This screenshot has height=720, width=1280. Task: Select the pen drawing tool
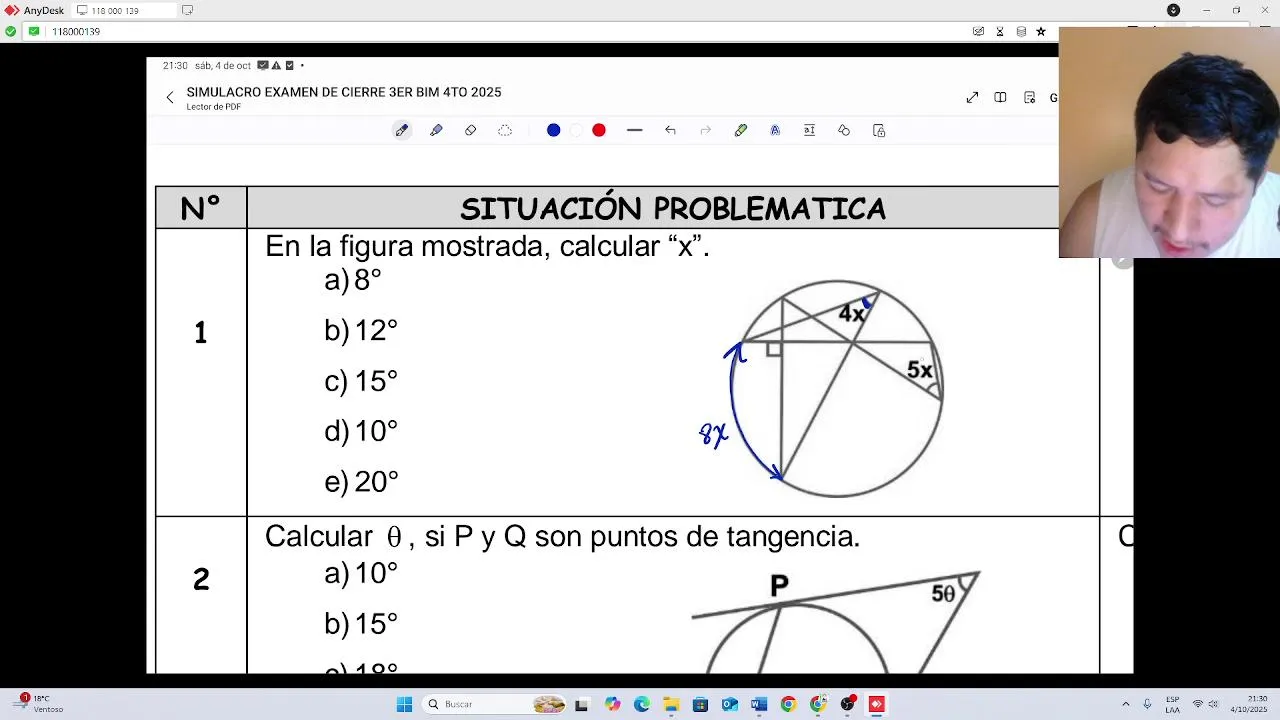pyautogui.click(x=402, y=130)
